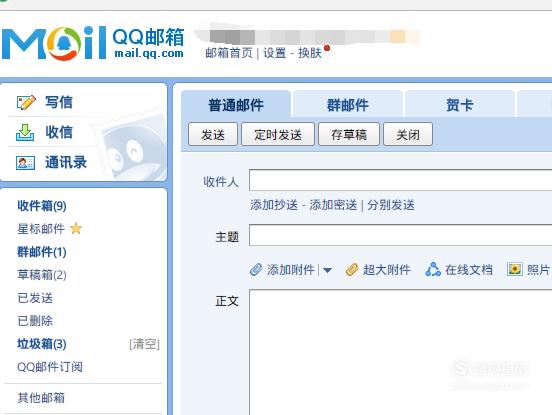The height and width of the screenshot is (415, 552).
Task: Click into the 主题 subject field
Action: (400, 235)
